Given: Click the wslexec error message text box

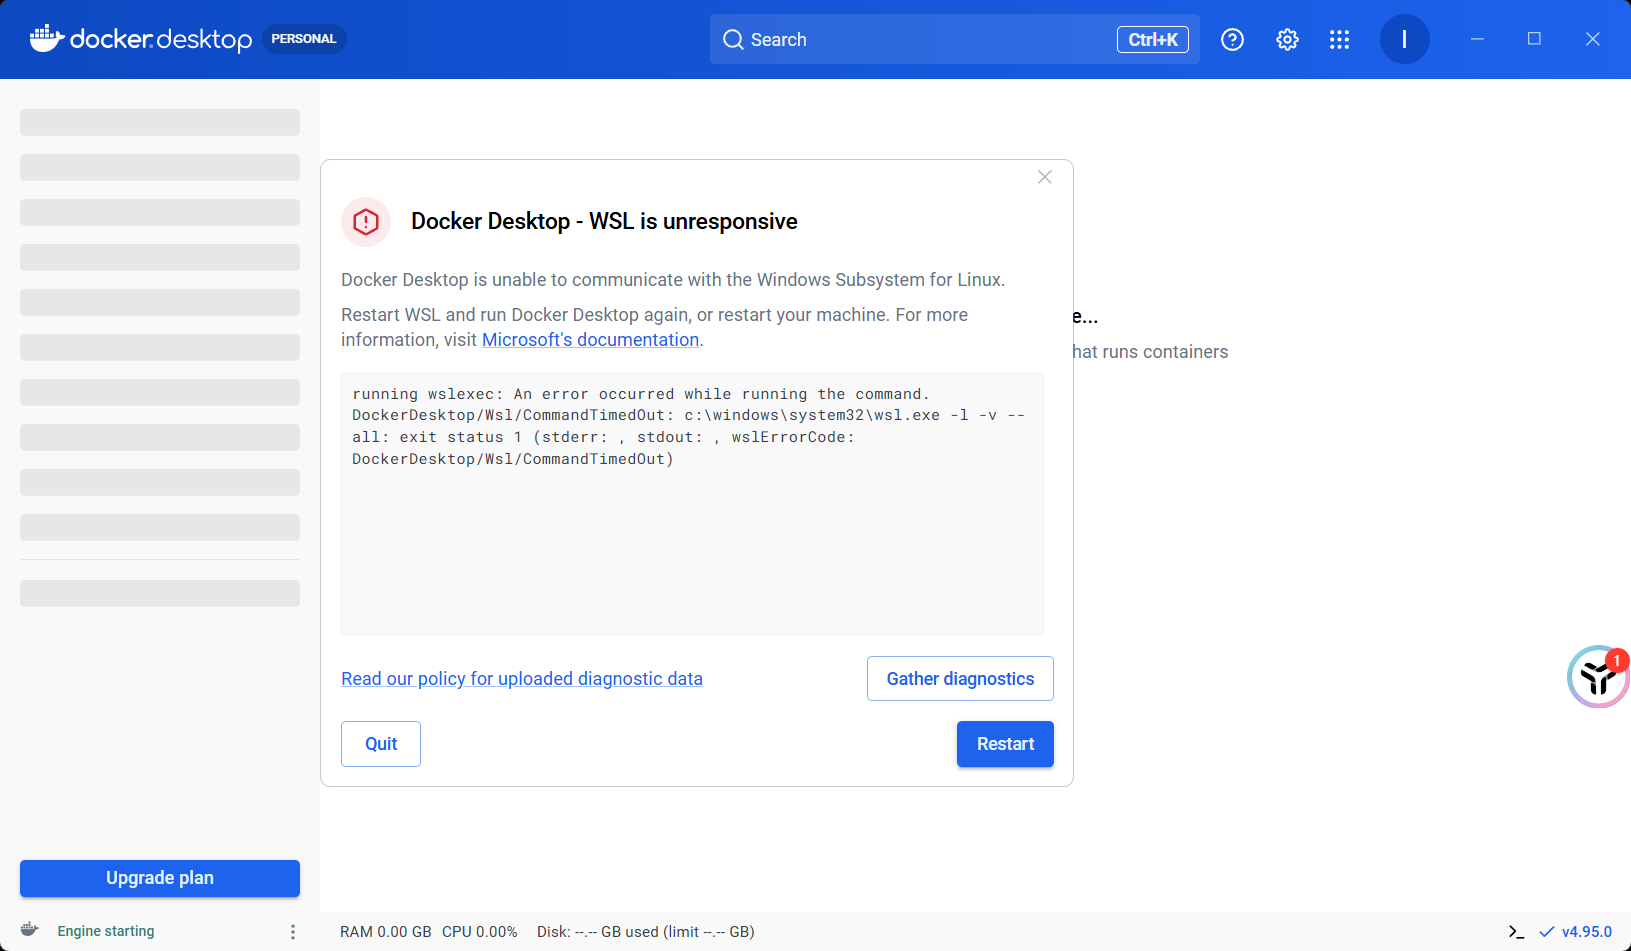Looking at the screenshot, I should 692,504.
